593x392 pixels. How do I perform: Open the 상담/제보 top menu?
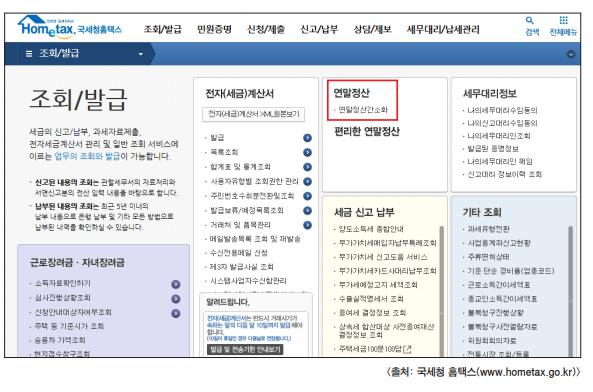372,29
